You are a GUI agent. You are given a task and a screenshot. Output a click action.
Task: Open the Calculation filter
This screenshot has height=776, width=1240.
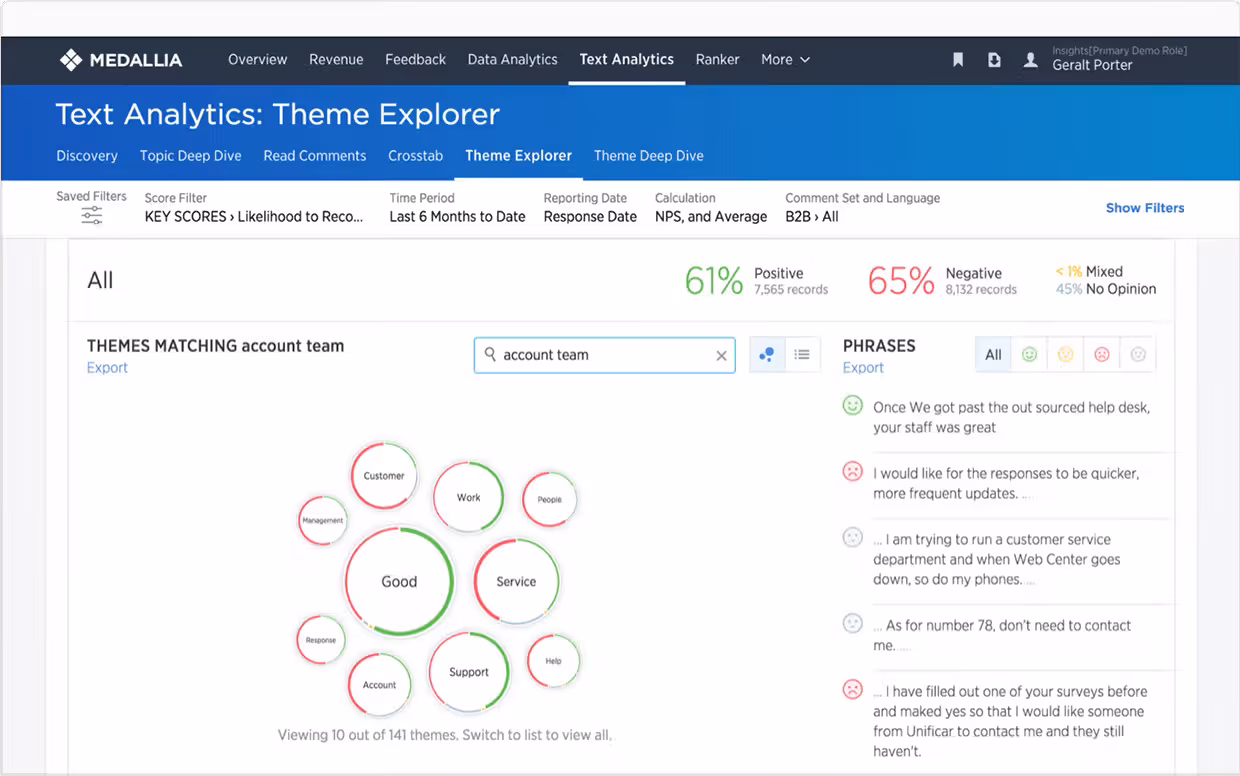pos(711,208)
